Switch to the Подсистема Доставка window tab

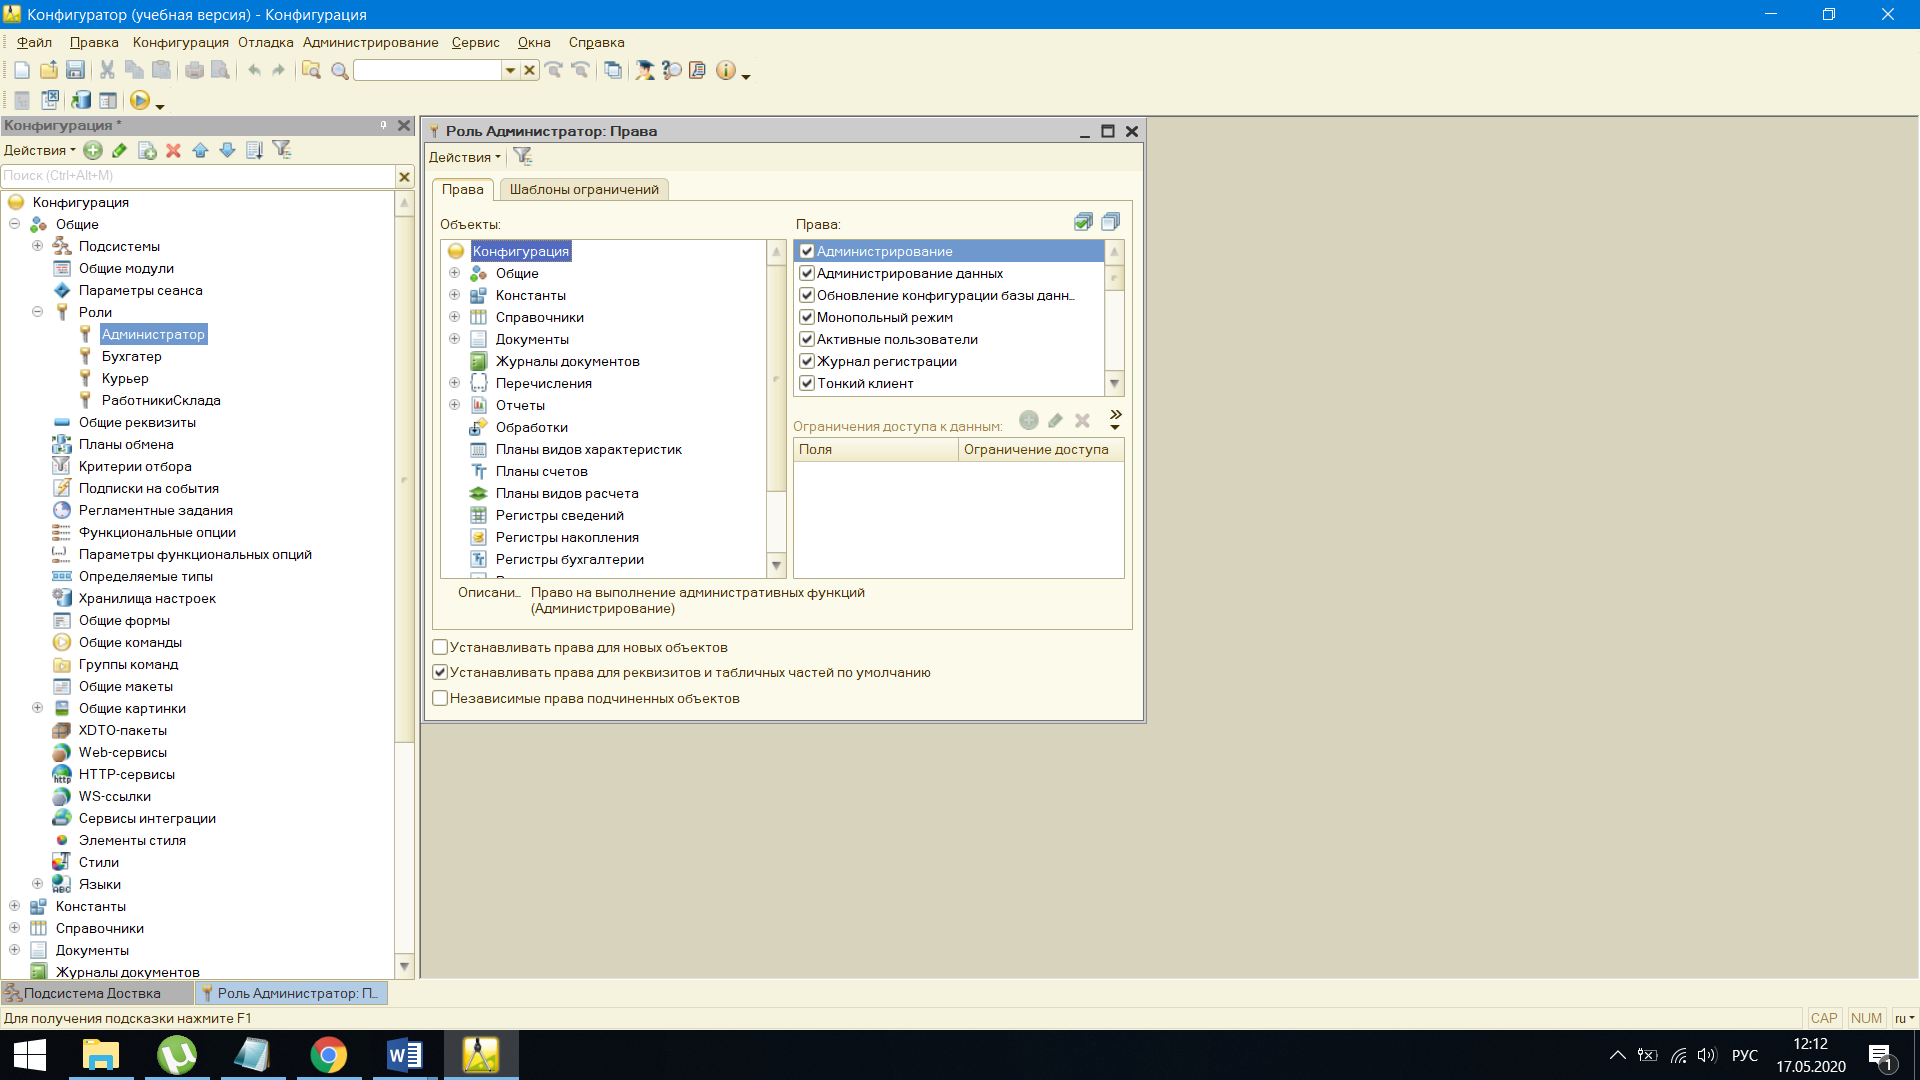pyautogui.click(x=96, y=993)
